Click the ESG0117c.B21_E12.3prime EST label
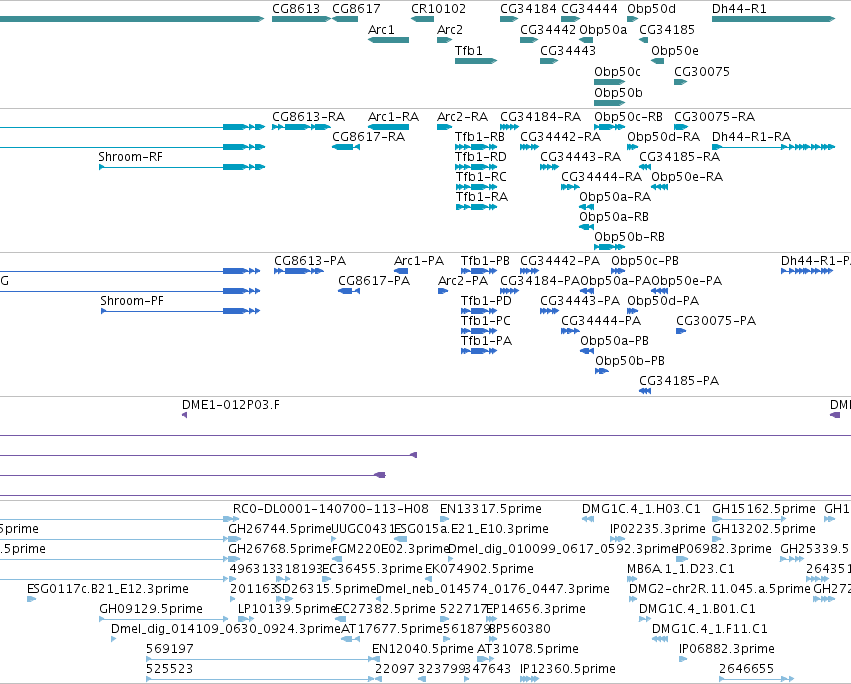851x684 pixels. 107,589
